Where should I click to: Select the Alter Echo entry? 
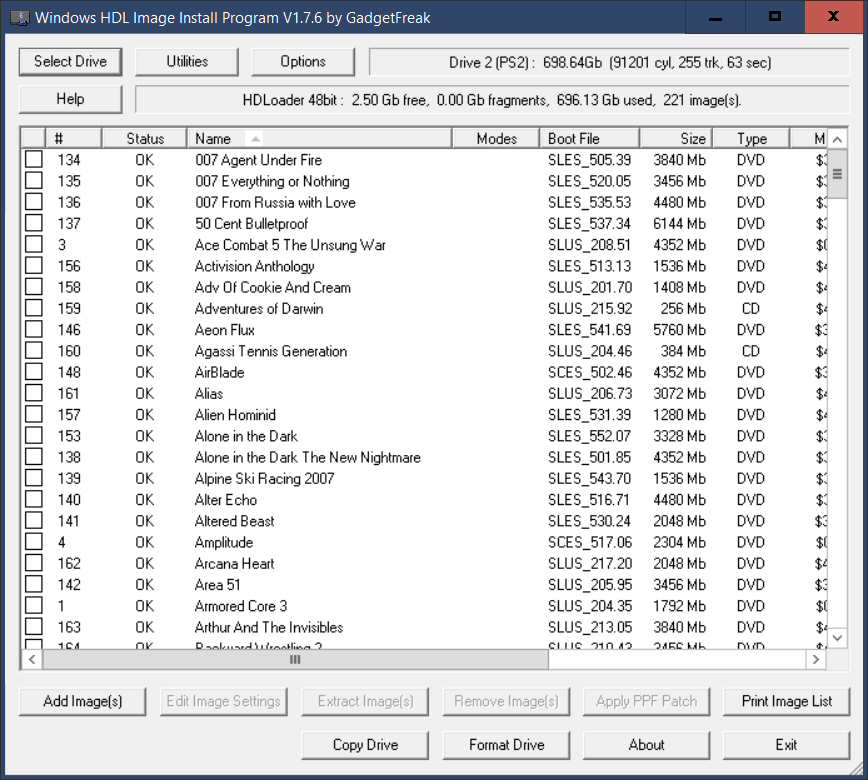click(x=425, y=499)
